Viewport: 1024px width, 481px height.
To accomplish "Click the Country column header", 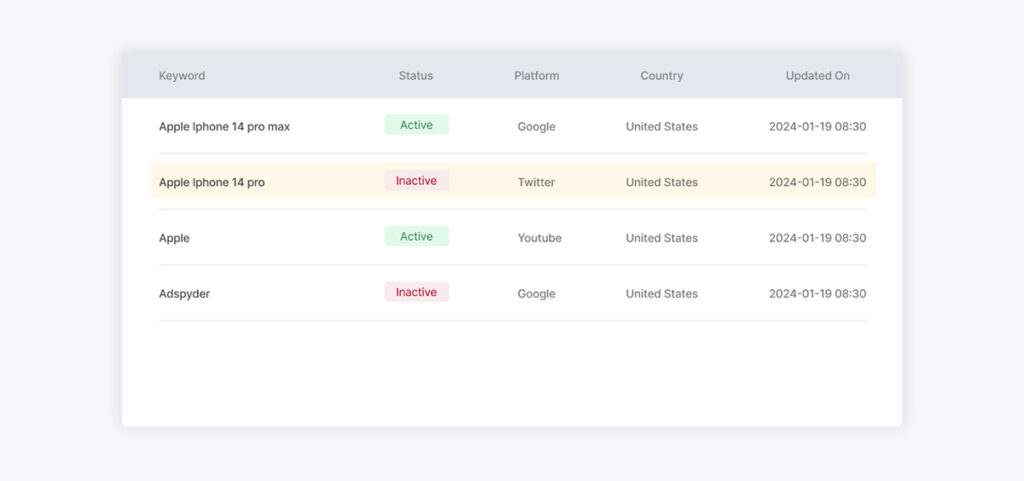I will 662,76.
